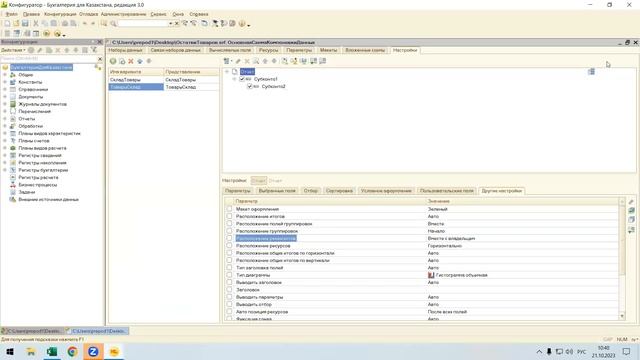Switch to the Сортировка tab
The width and height of the screenshot is (640, 360).
pos(339,191)
